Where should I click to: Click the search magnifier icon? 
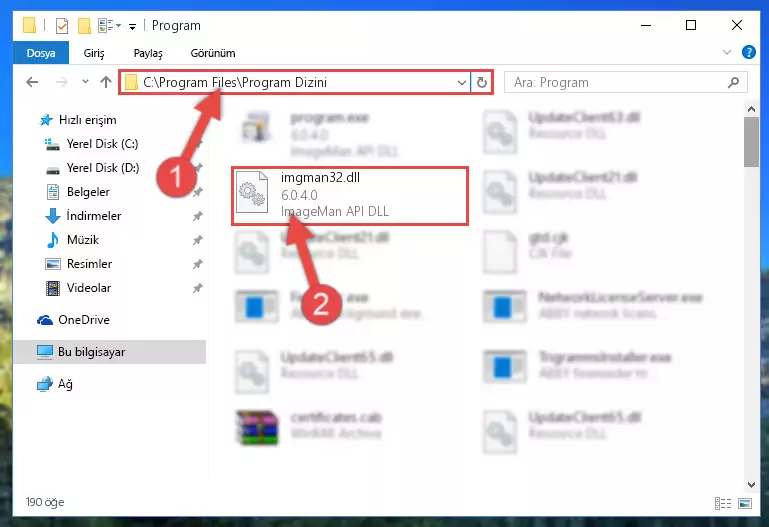click(734, 82)
